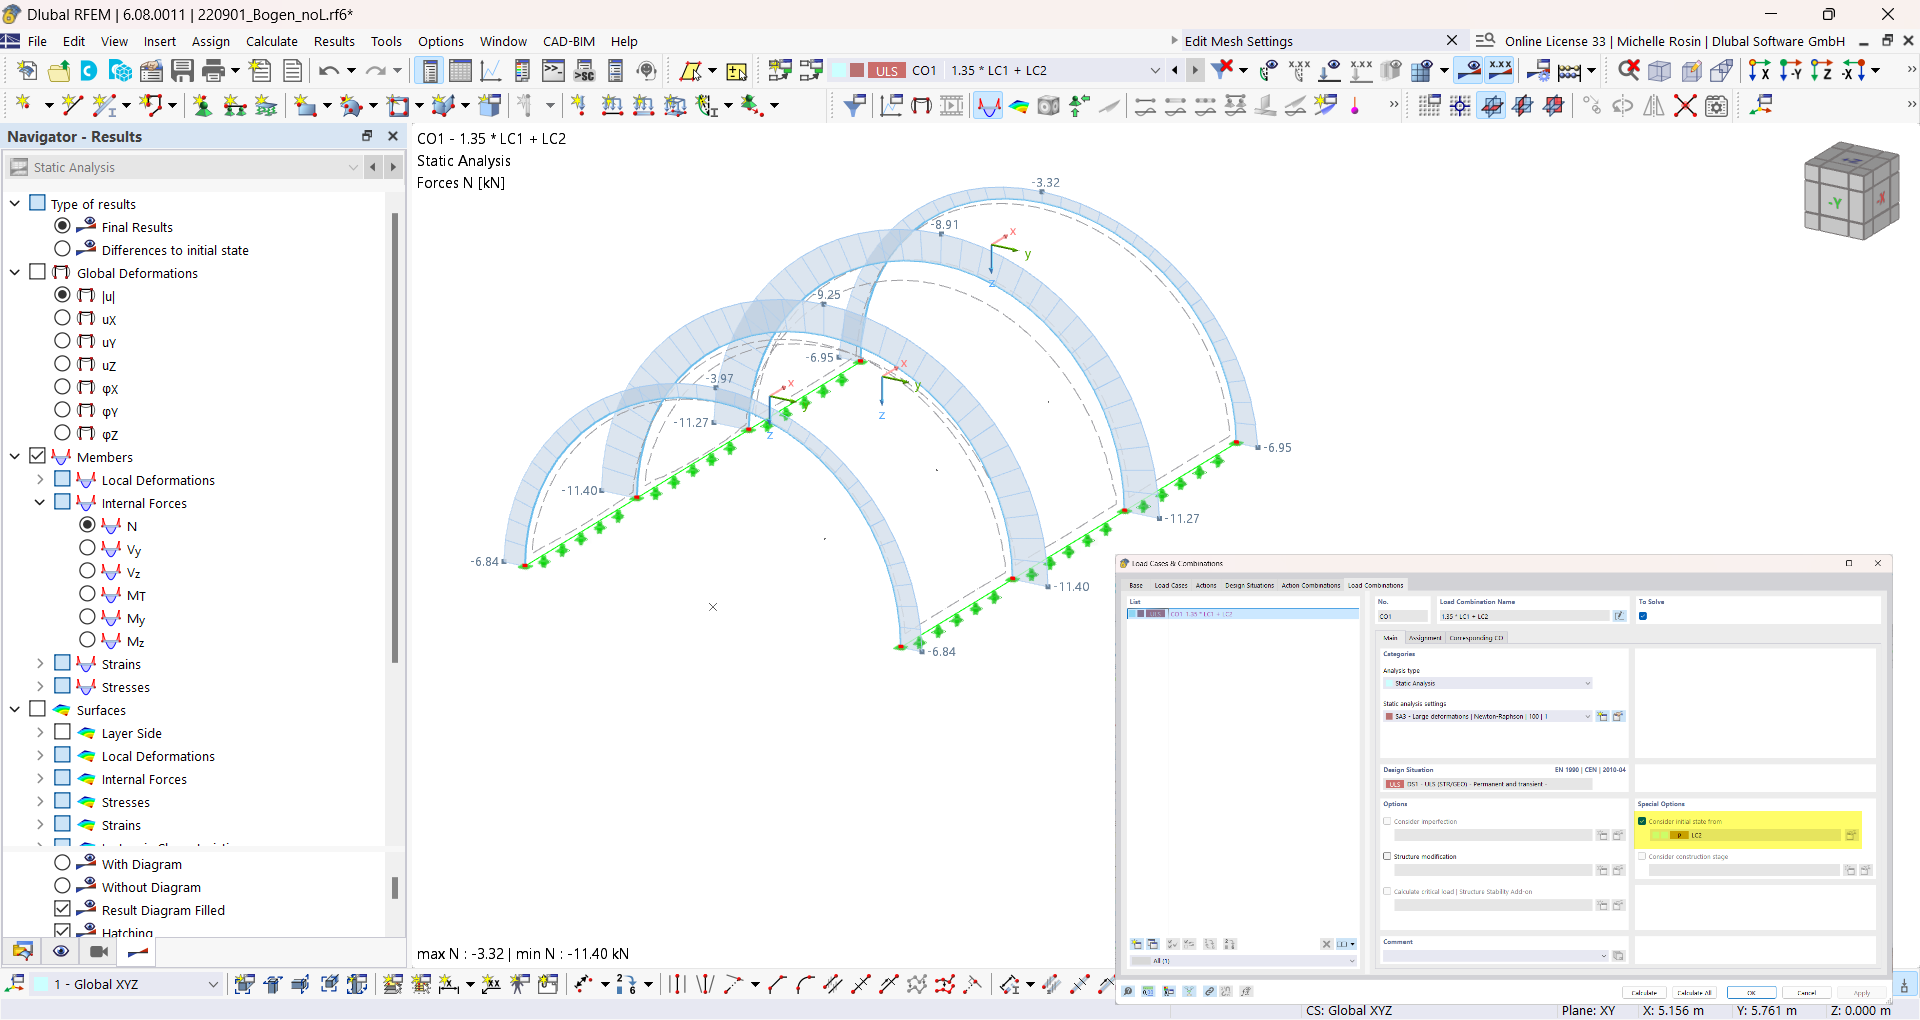This screenshot has width=1920, height=1020.
Task: Collapse the Type of results tree node
Action: (15, 204)
